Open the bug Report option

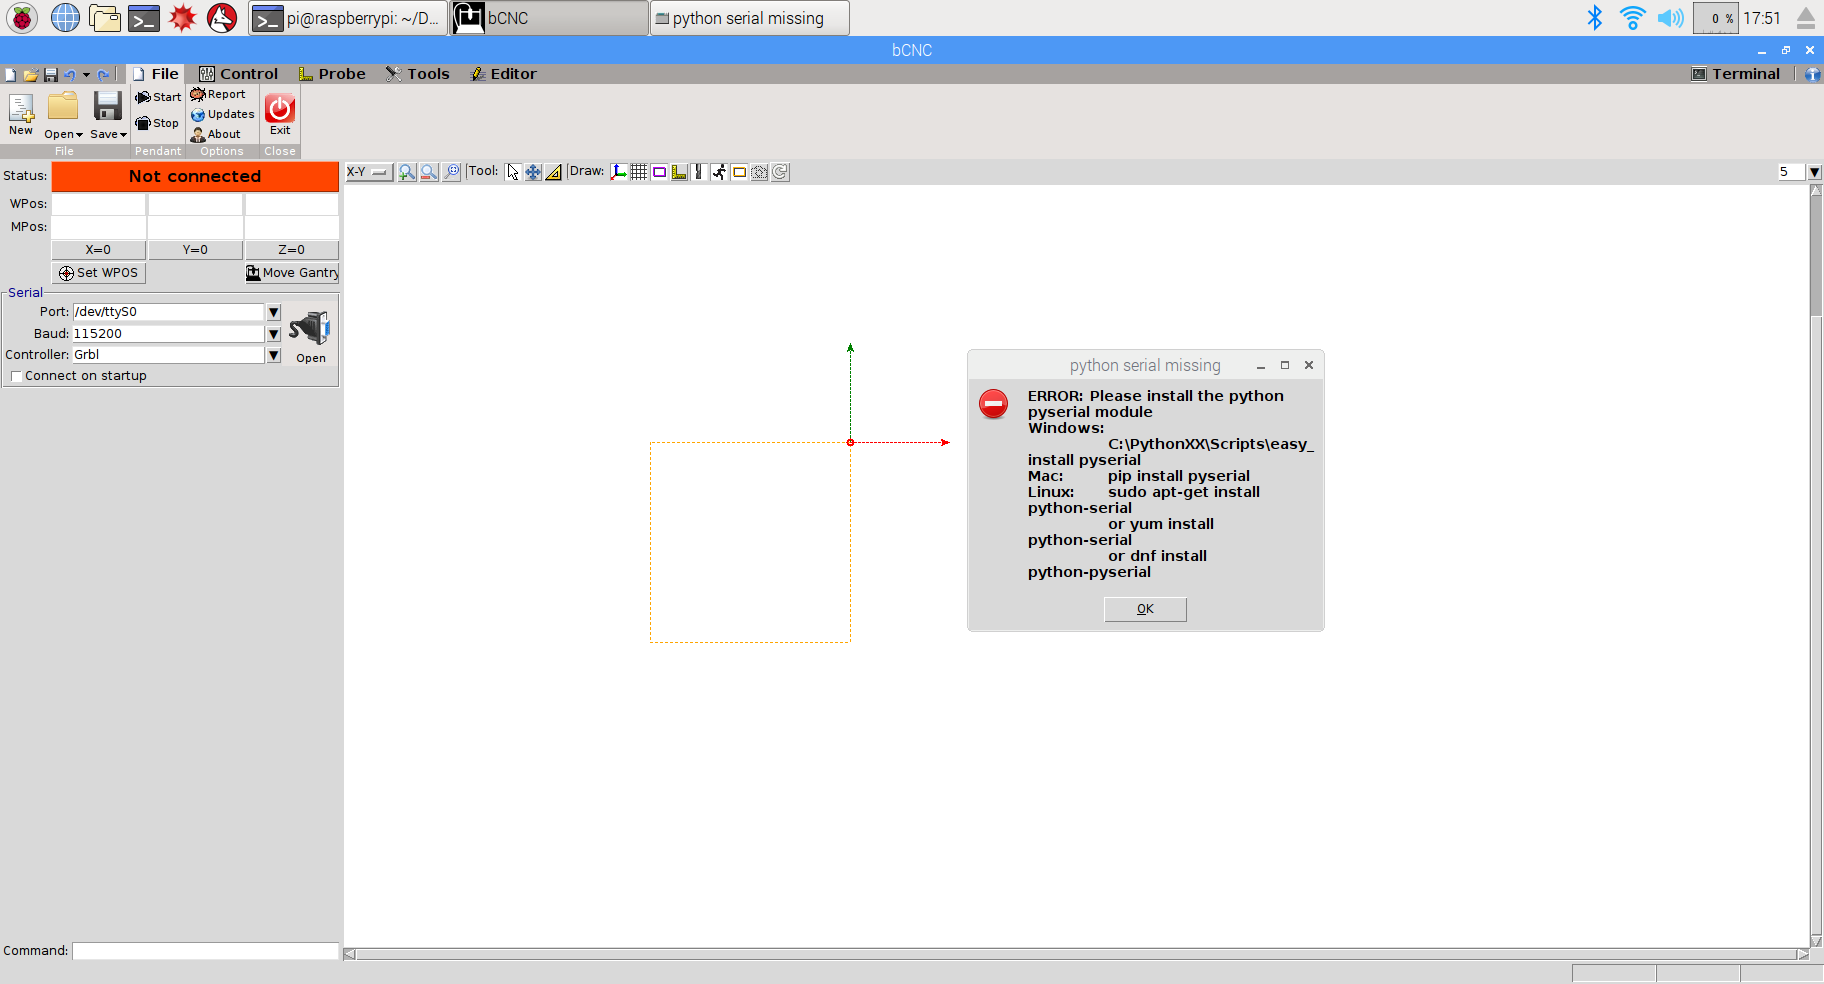pos(218,94)
